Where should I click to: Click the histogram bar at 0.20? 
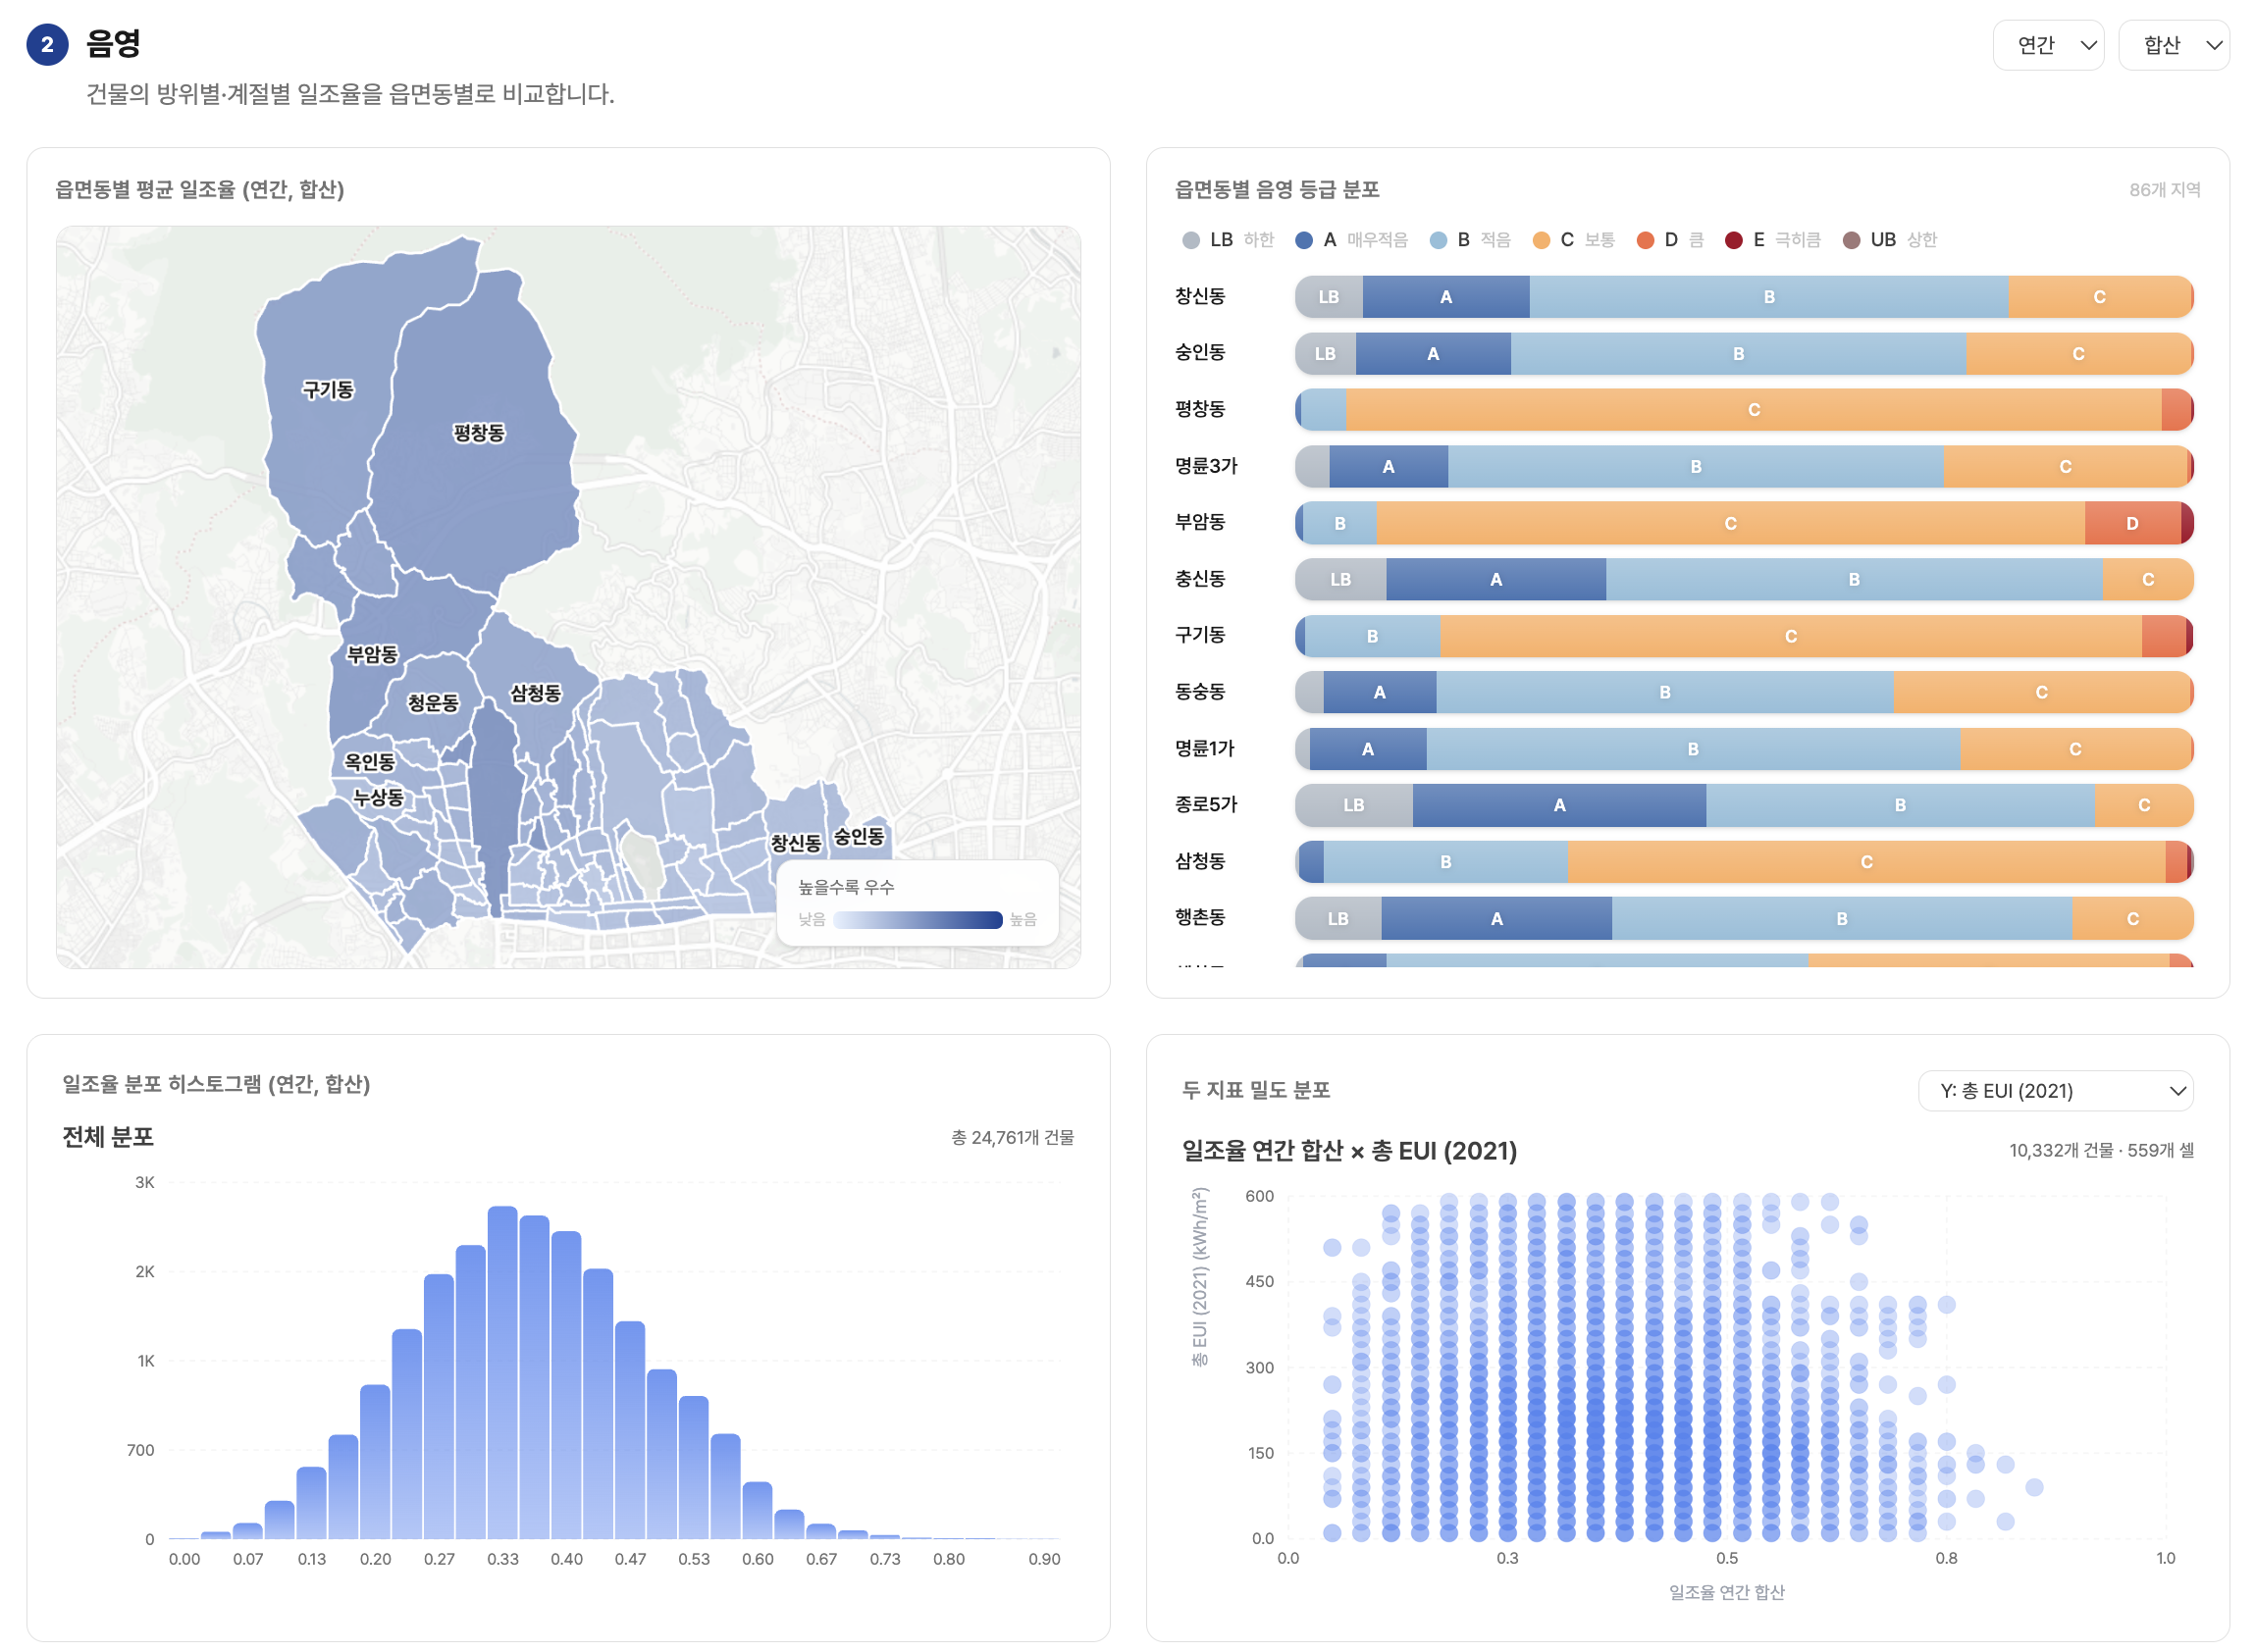375,1461
